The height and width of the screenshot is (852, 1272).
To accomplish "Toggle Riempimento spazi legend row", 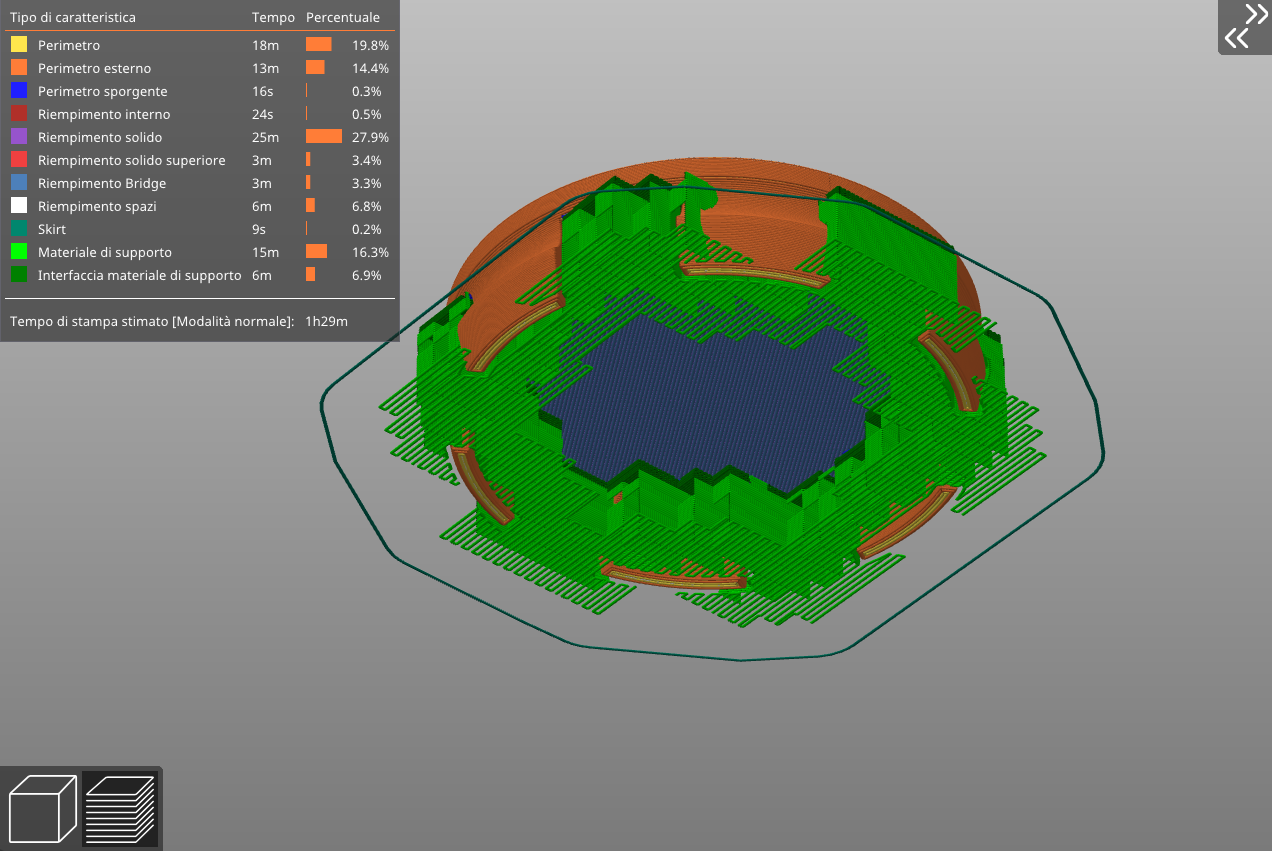I will pyautogui.click(x=199, y=206).
